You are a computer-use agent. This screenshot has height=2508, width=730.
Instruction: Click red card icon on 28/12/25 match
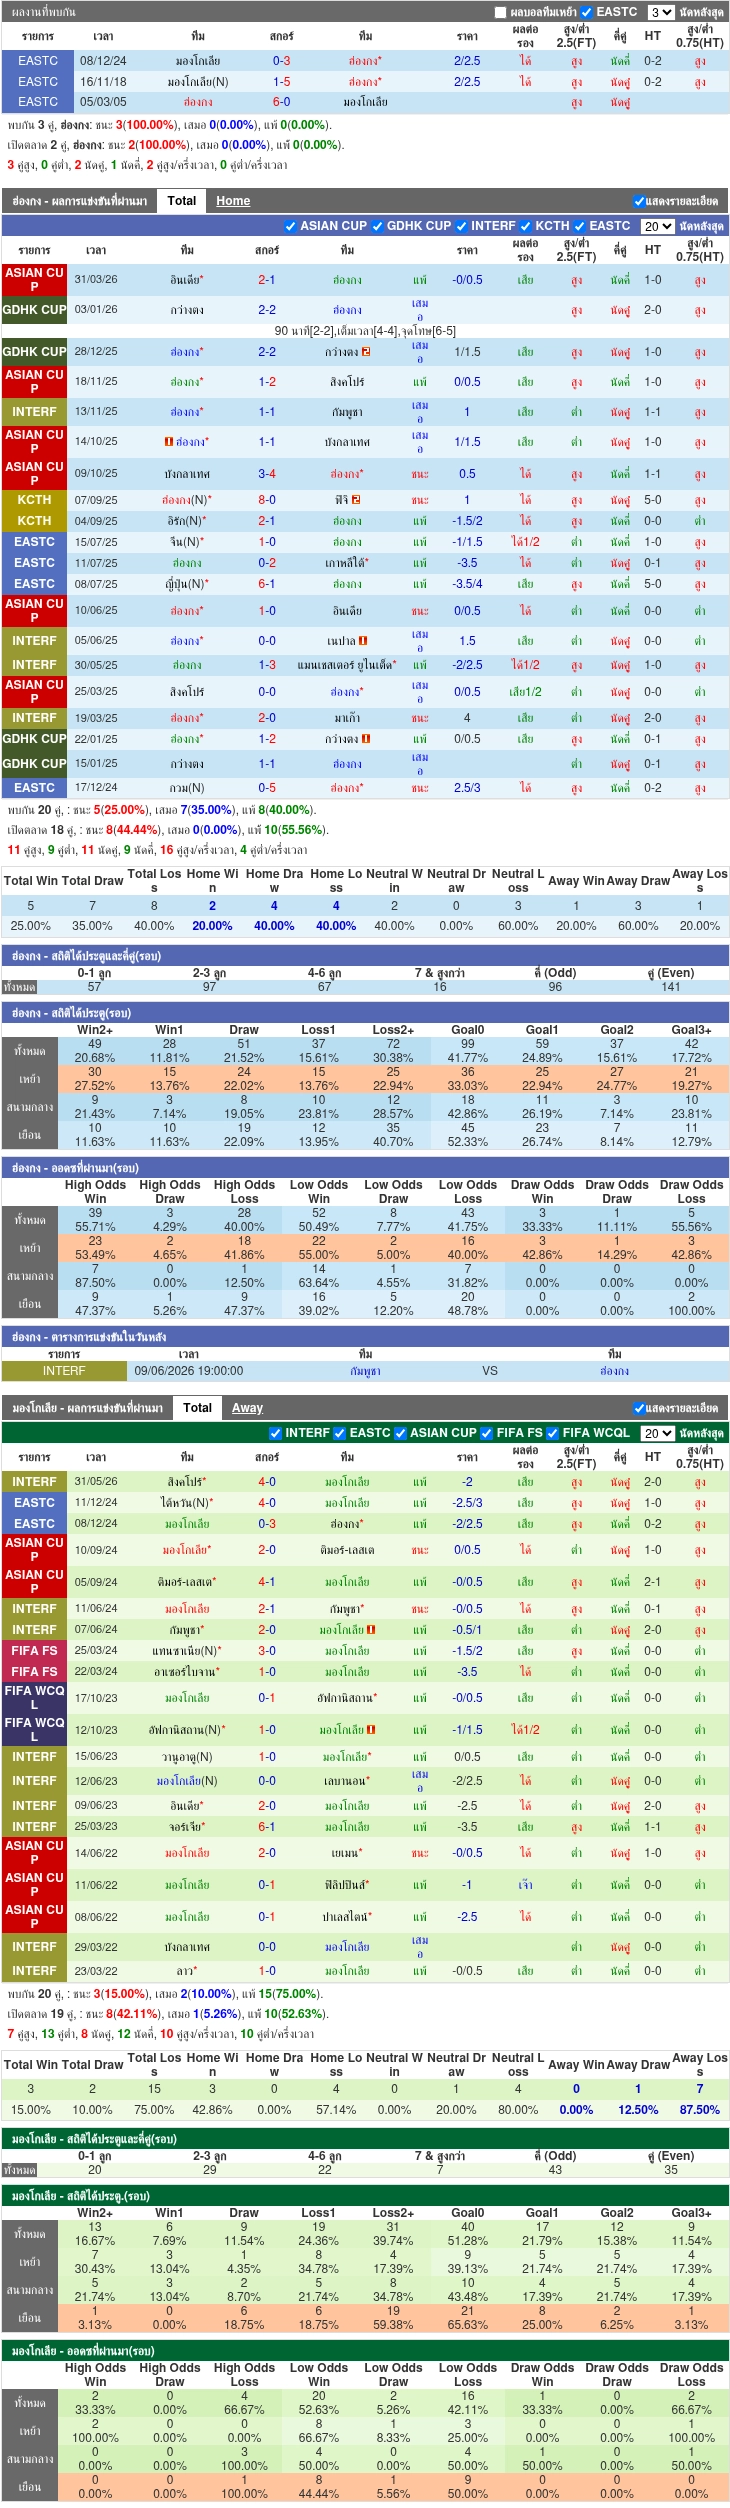[x=366, y=352]
